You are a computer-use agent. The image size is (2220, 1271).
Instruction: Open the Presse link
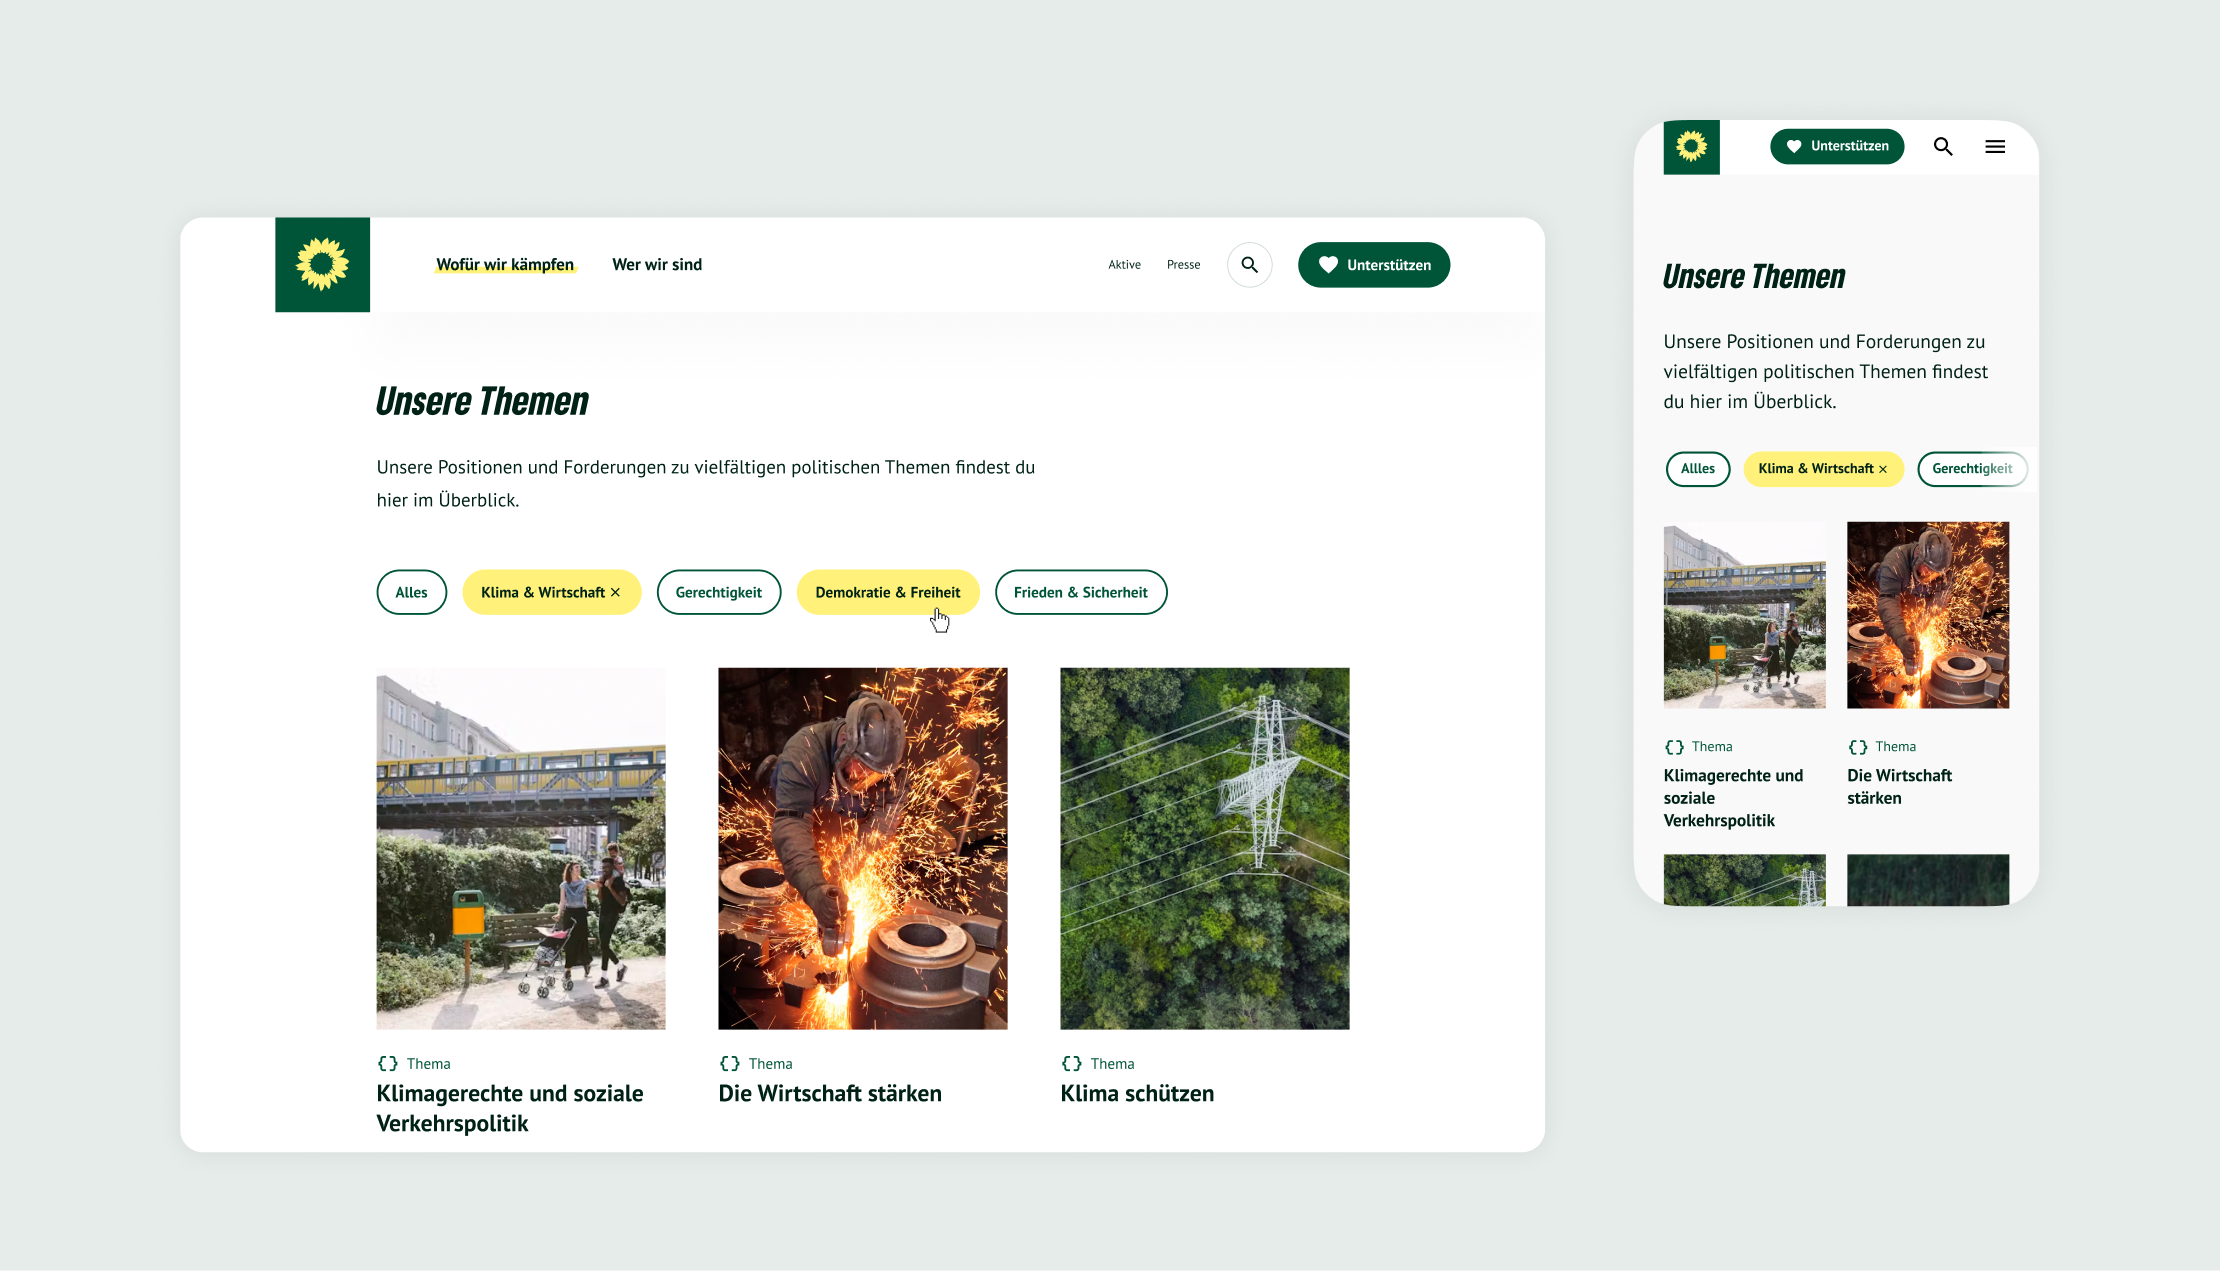[x=1183, y=264]
